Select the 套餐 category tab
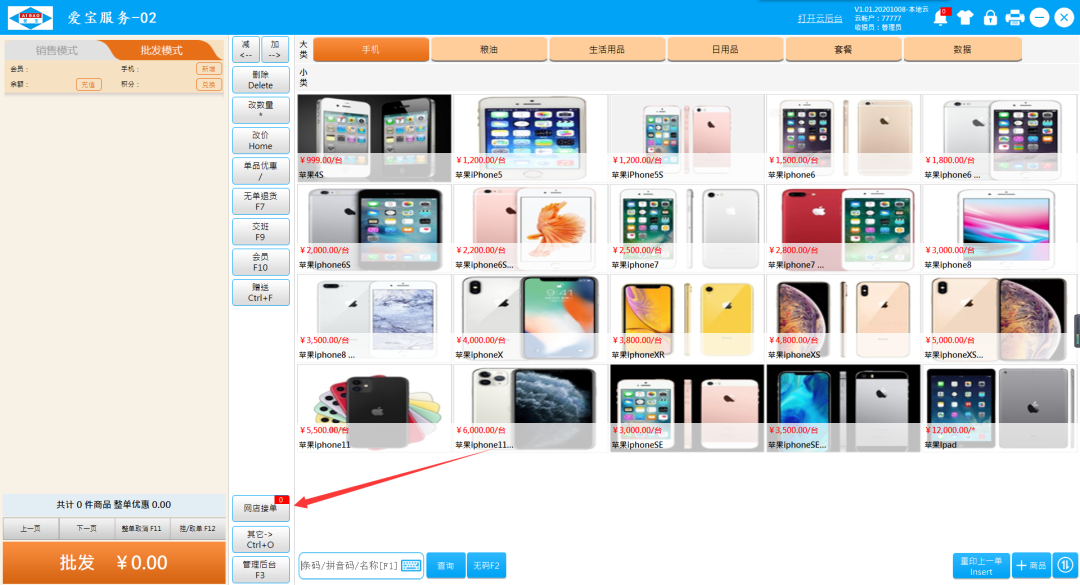This screenshot has height=585, width=1080. (843, 50)
